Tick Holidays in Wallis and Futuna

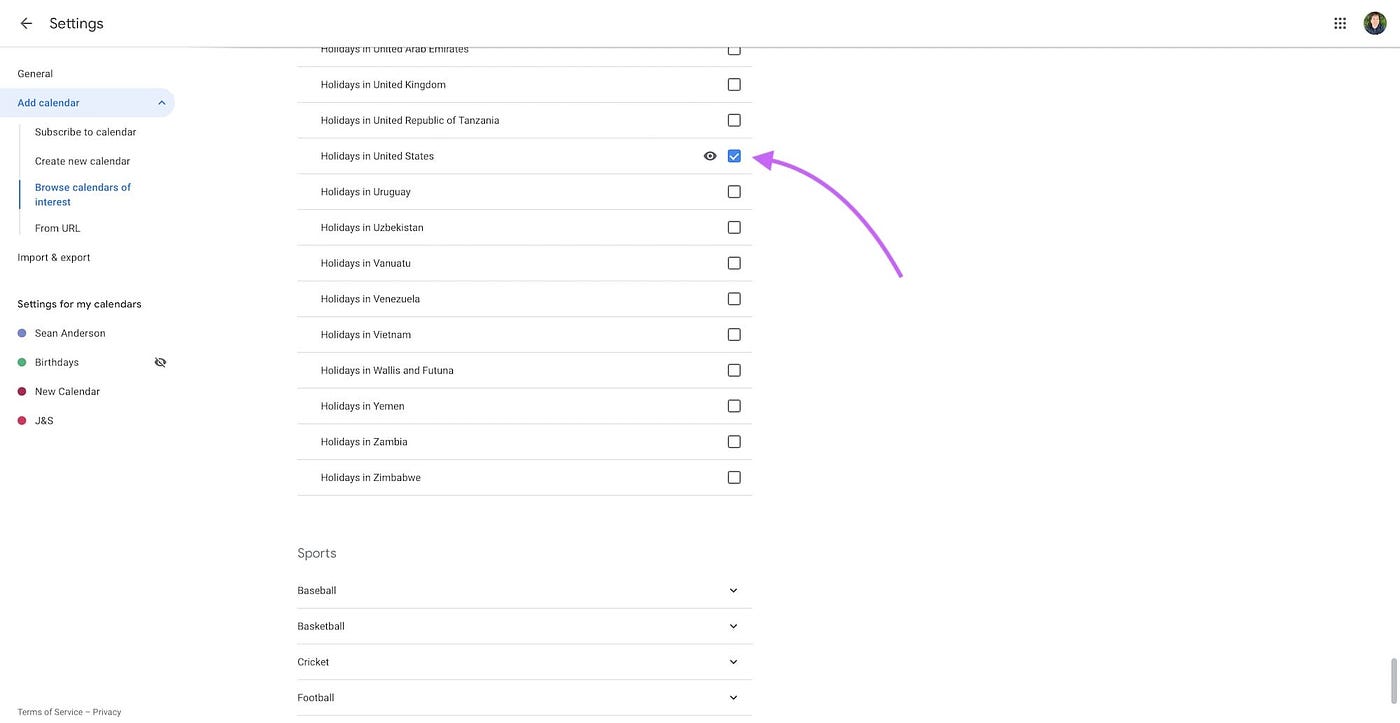pyautogui.click(x=734, y=370)
